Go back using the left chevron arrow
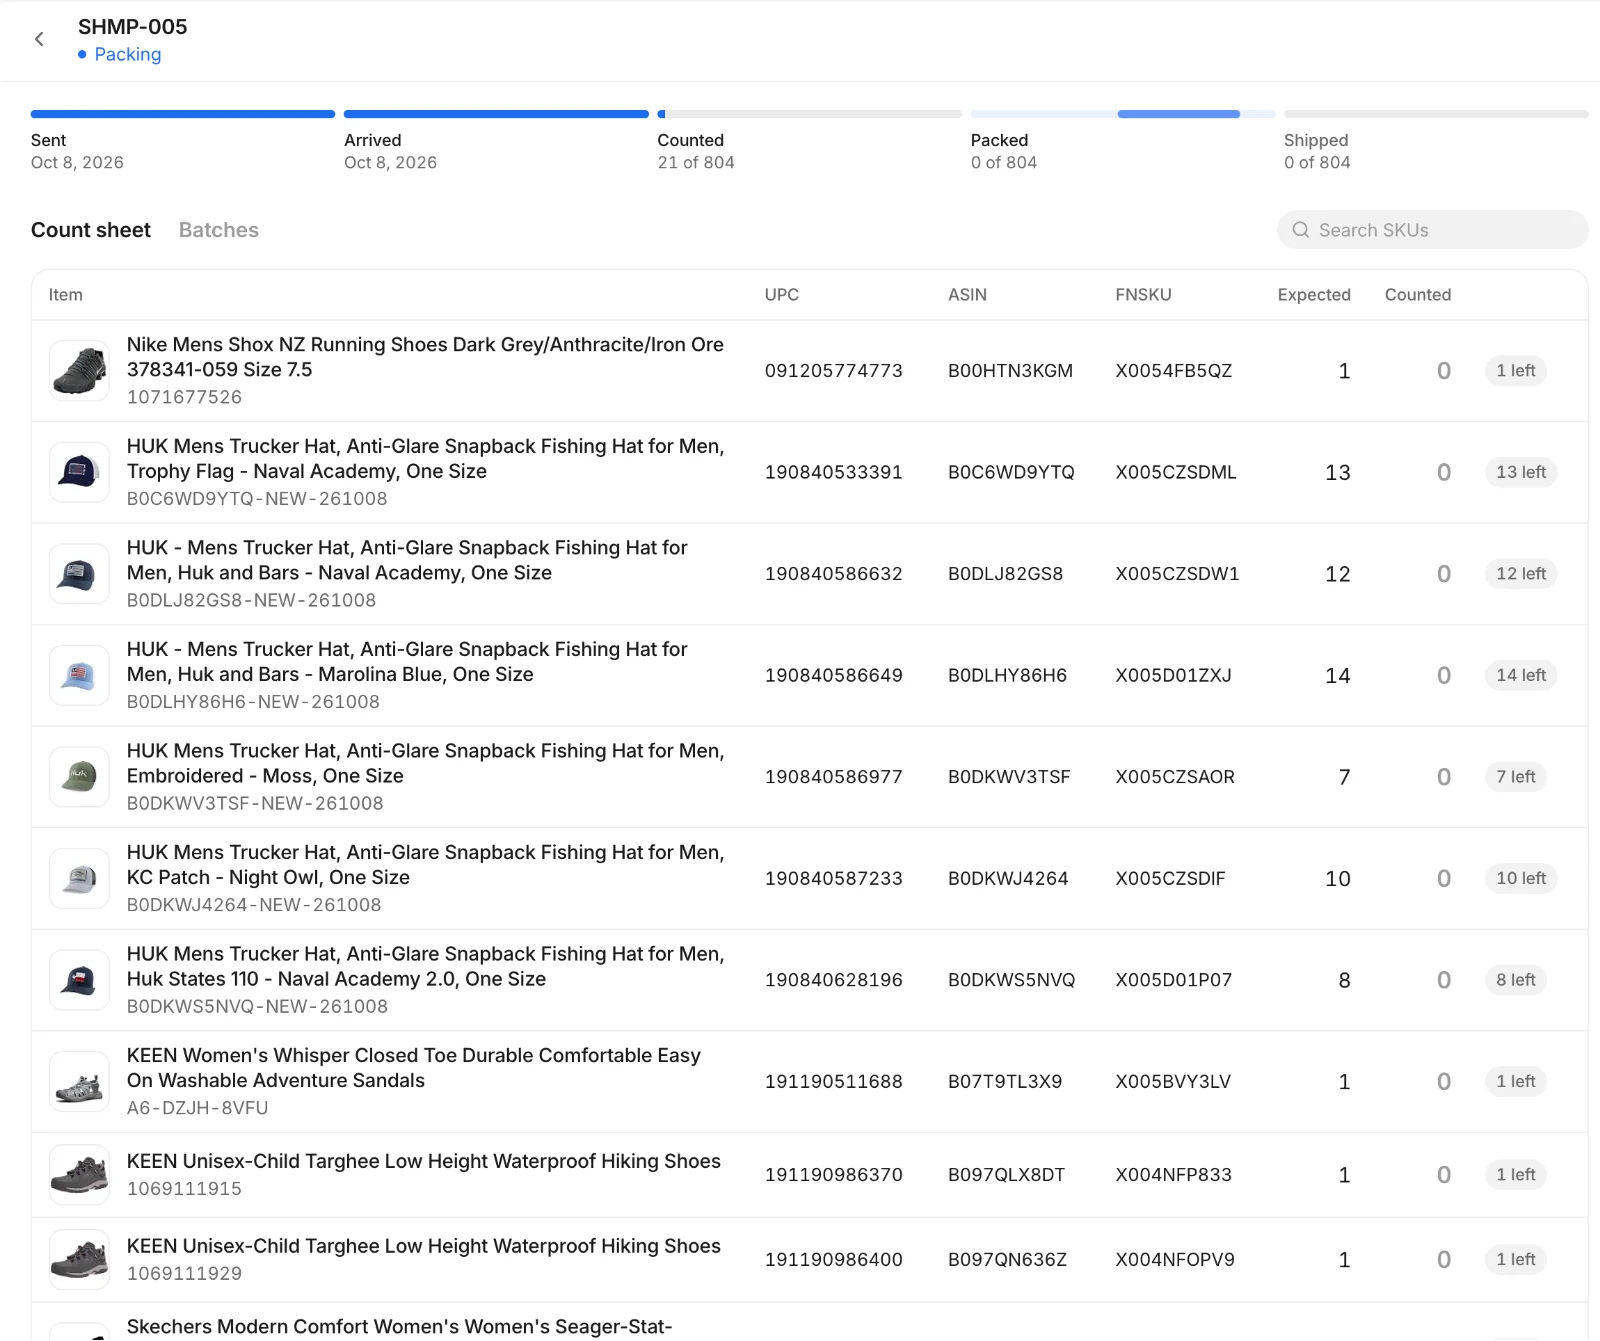 point(39,39)
